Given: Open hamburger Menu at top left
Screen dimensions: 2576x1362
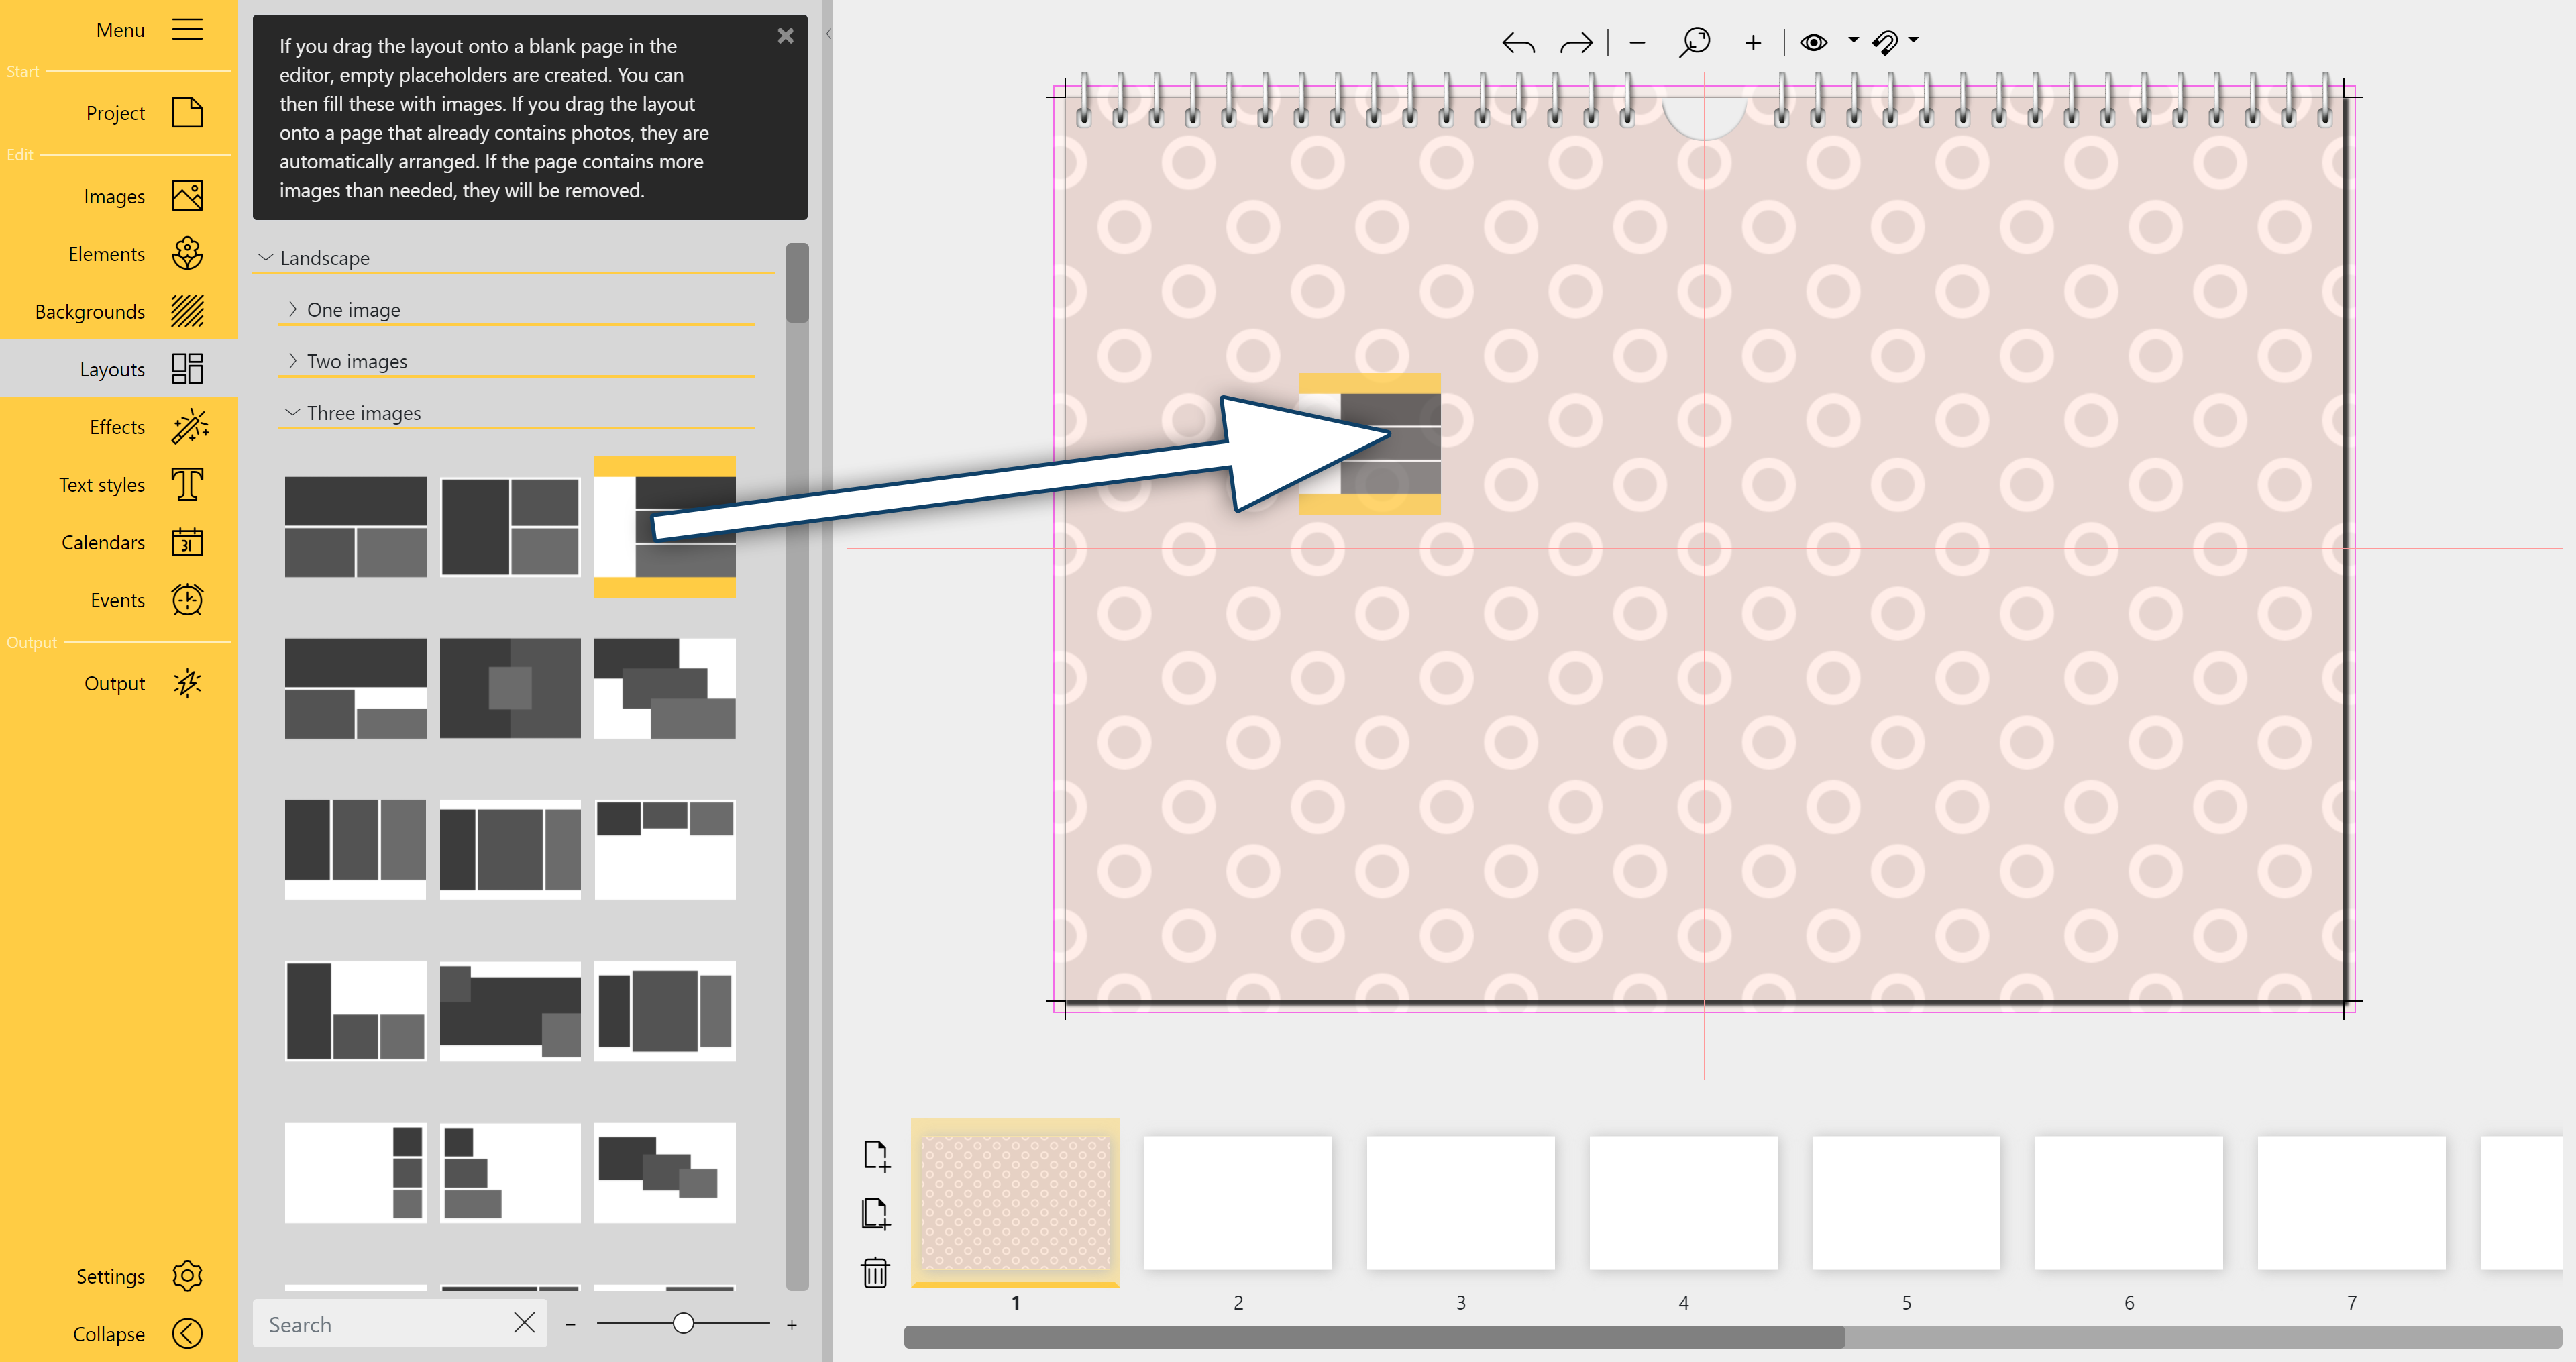Looking at the screenshot, I should pos(187,30).
